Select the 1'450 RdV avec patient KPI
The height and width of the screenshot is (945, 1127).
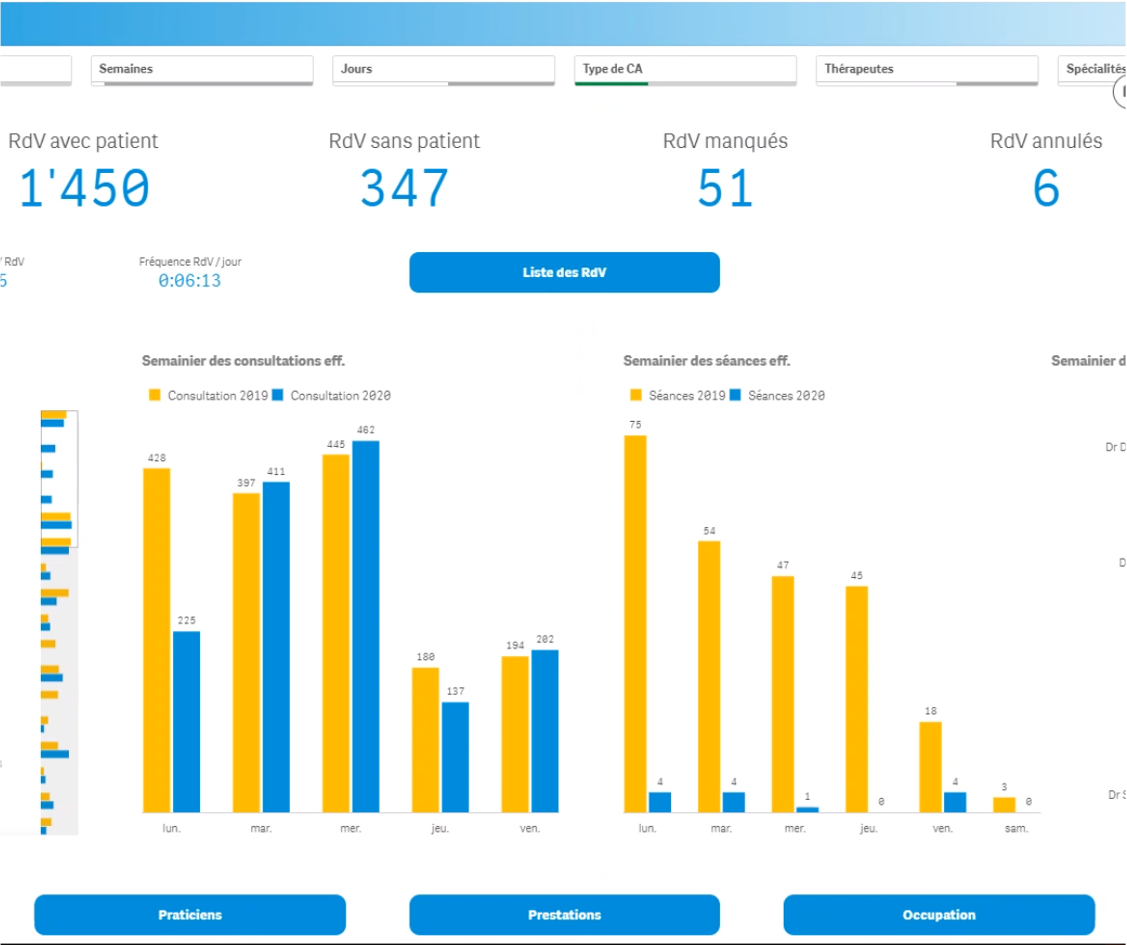coord(85,189)
